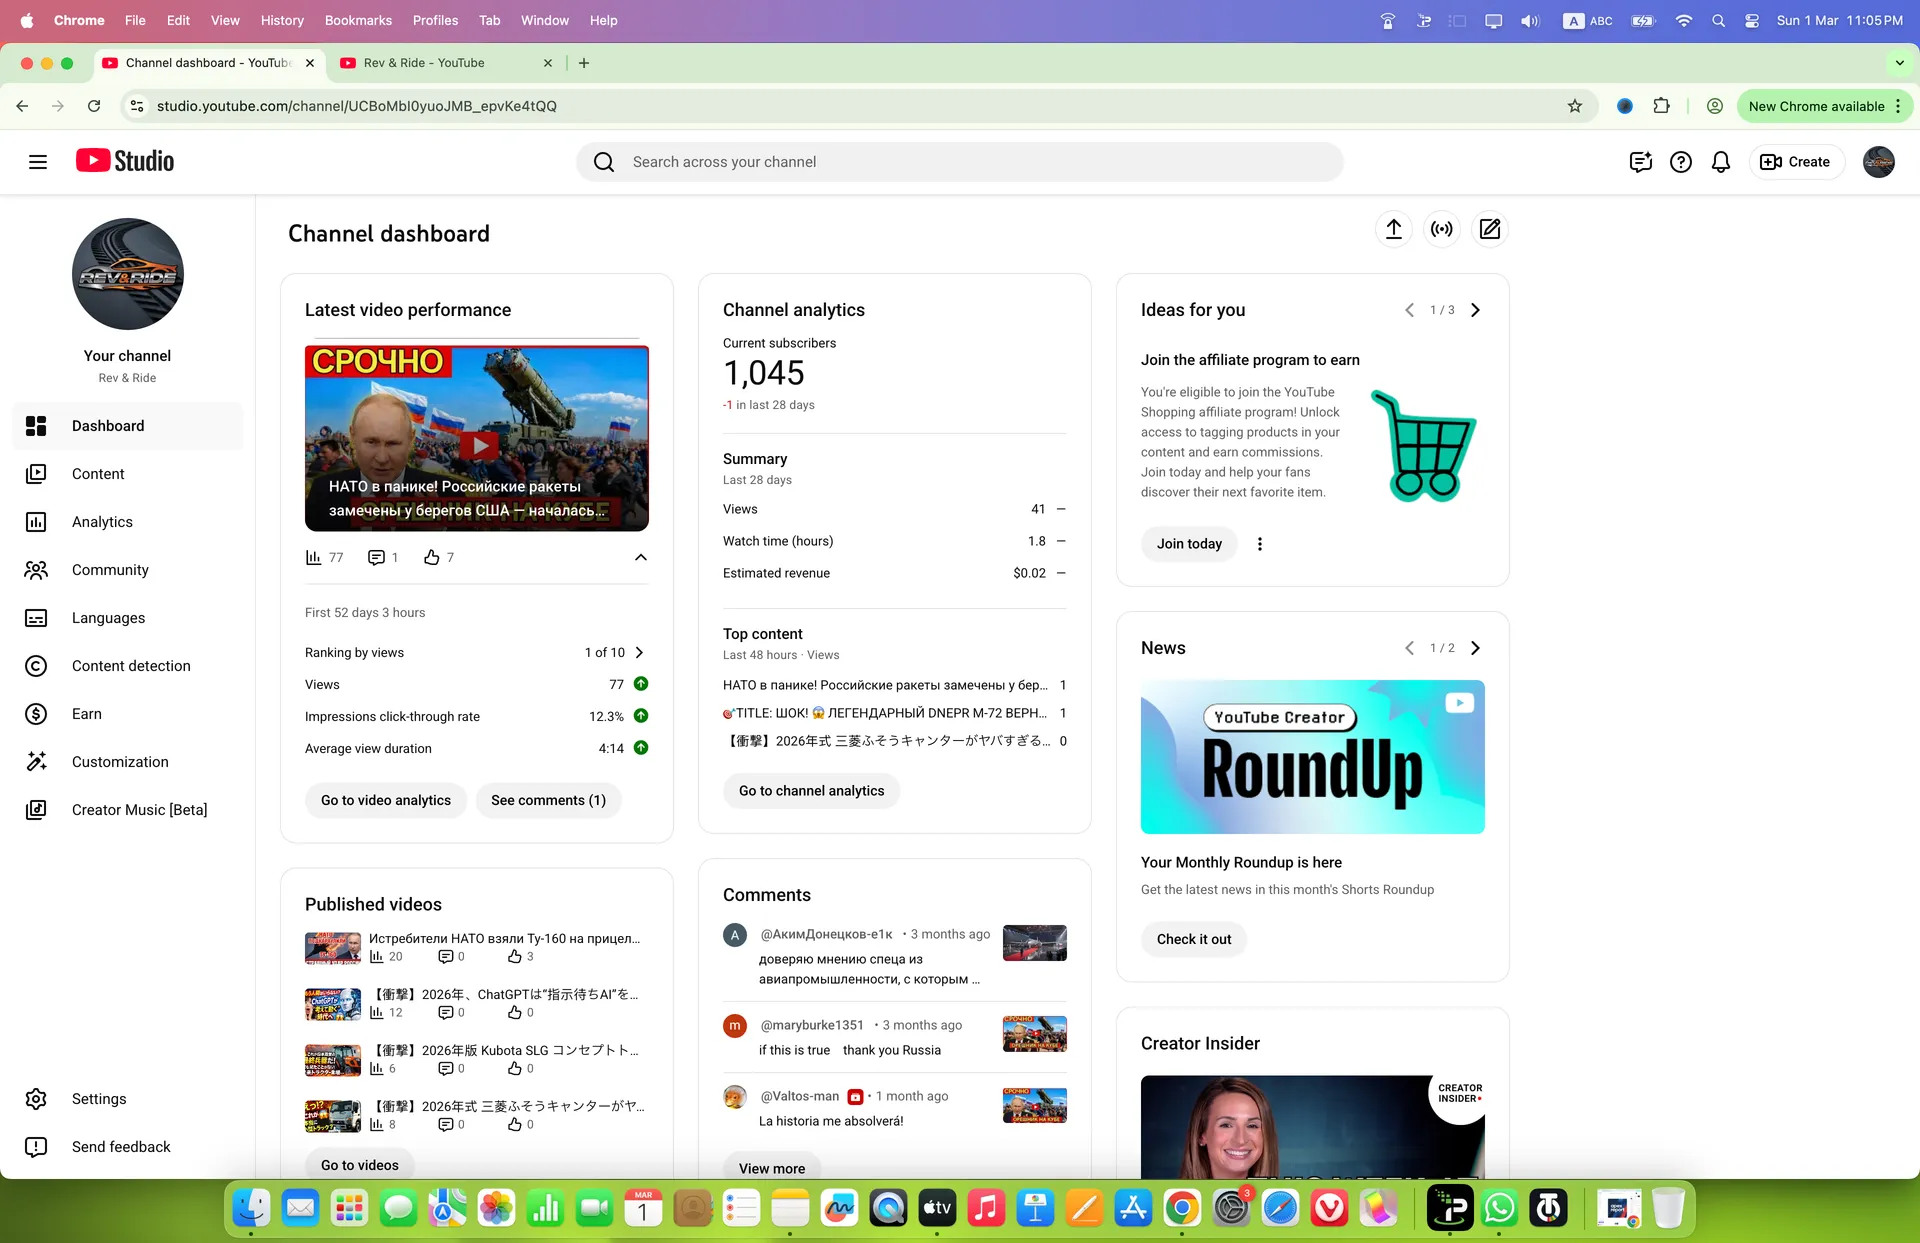Image resolution: width=1920 pixels, height=1243 pixels.
Task: Open Customization in the sidebar
Action: click(x=128, y=762)
